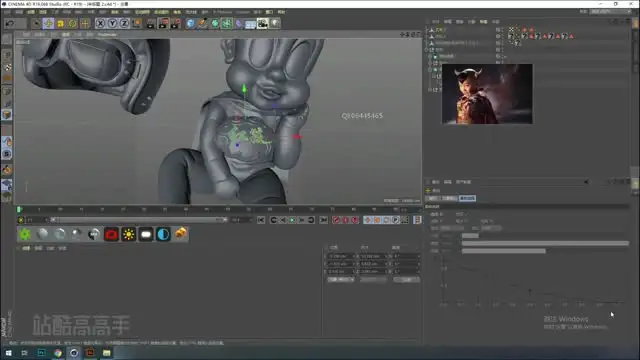Step to next frame

tap(302, 220)
